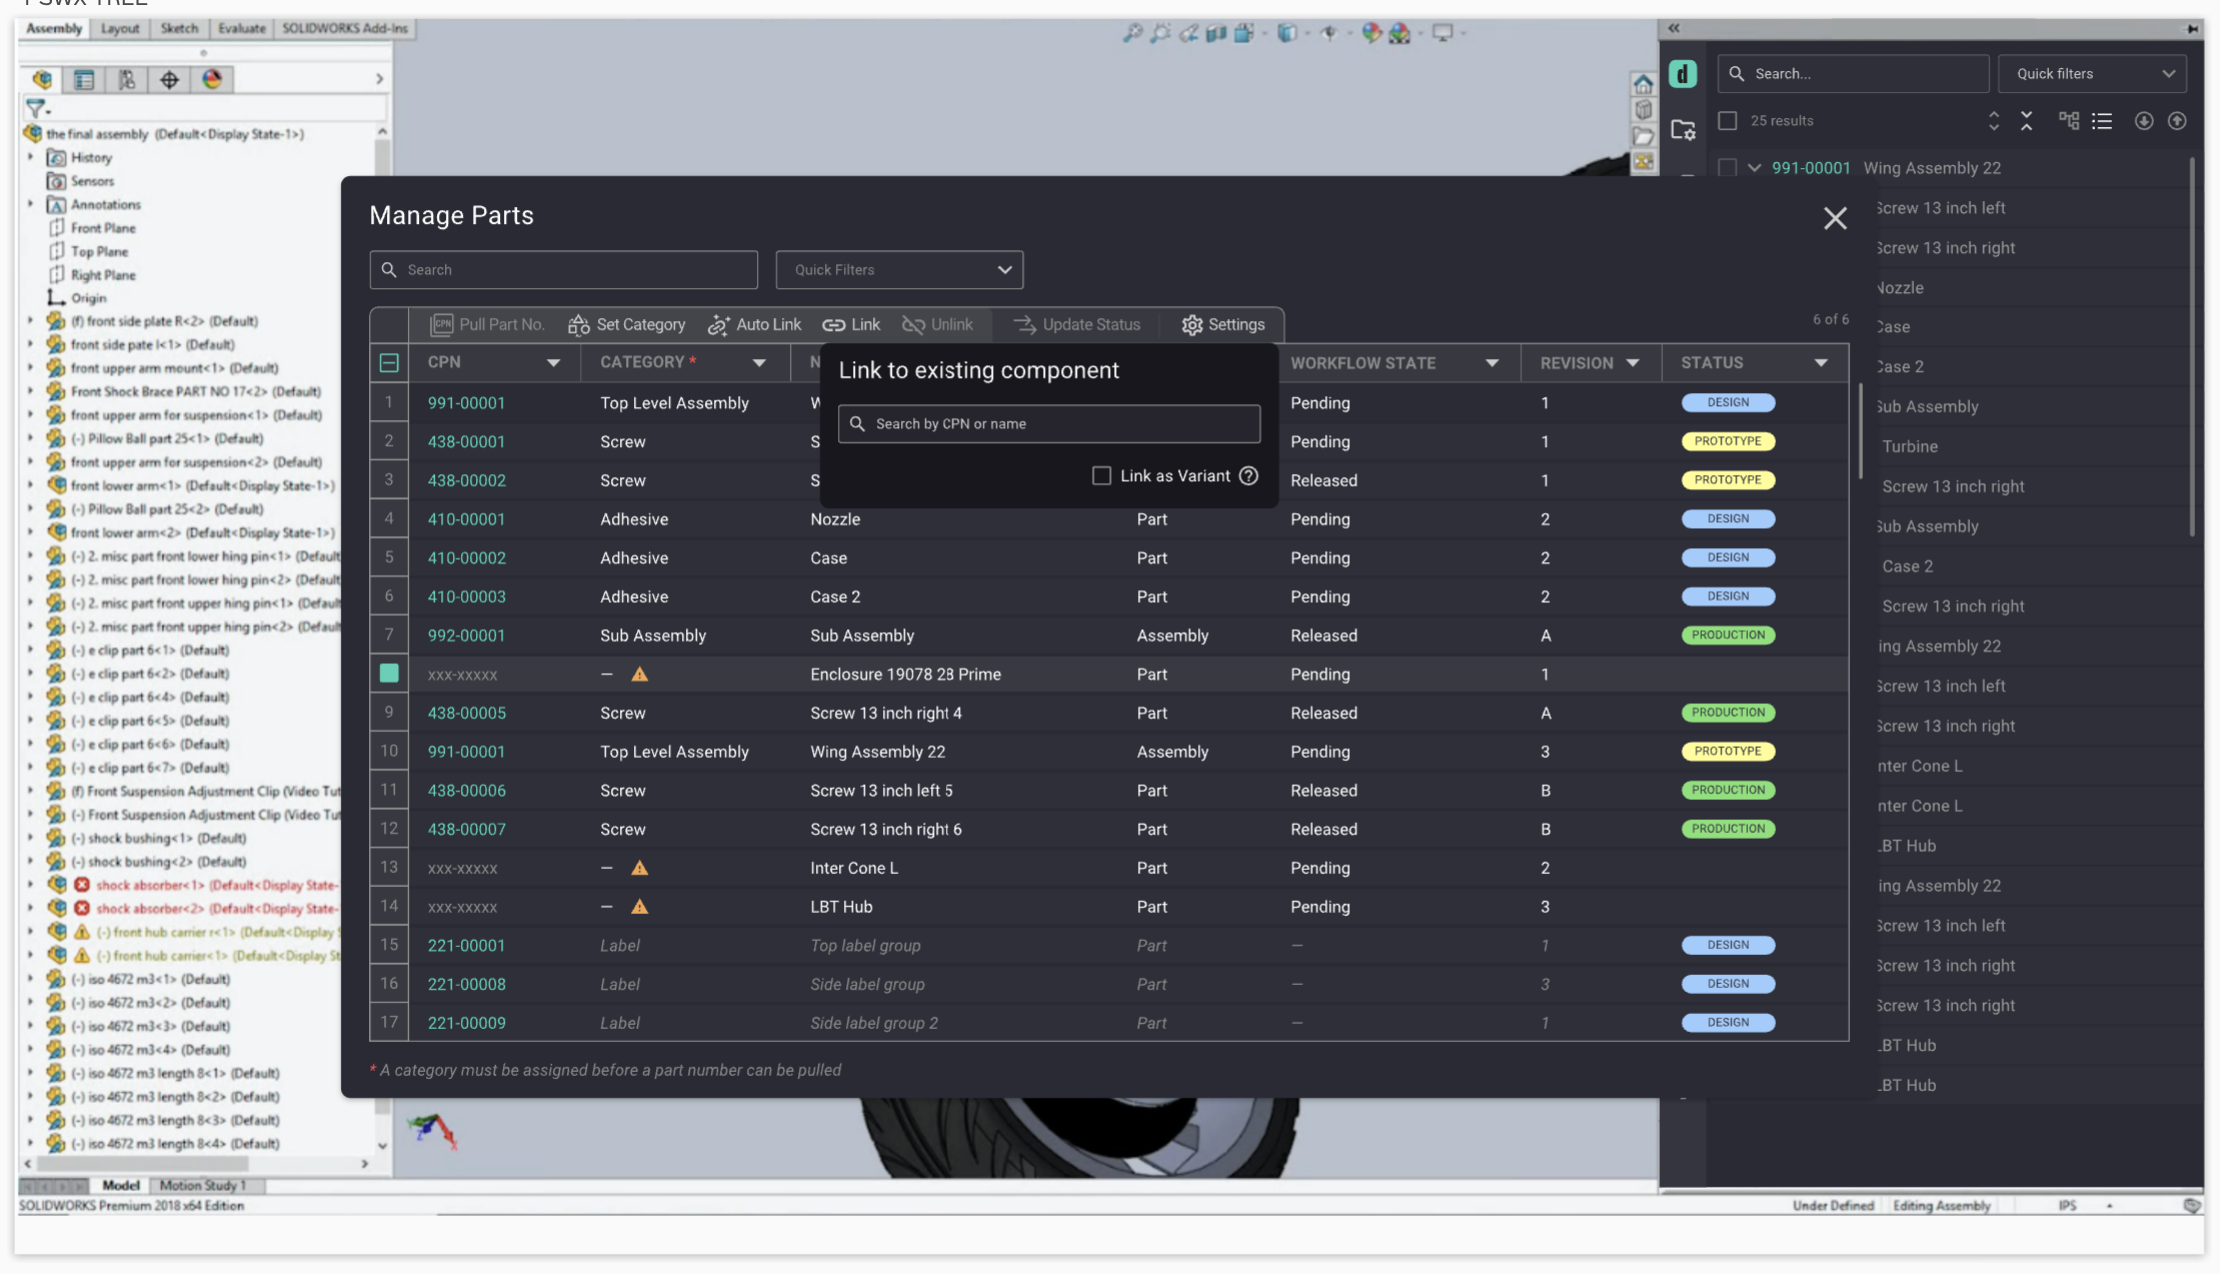Check the select-all box in the CPN header column
The width and height of the screenshot is (2220, 1274).
389,363
